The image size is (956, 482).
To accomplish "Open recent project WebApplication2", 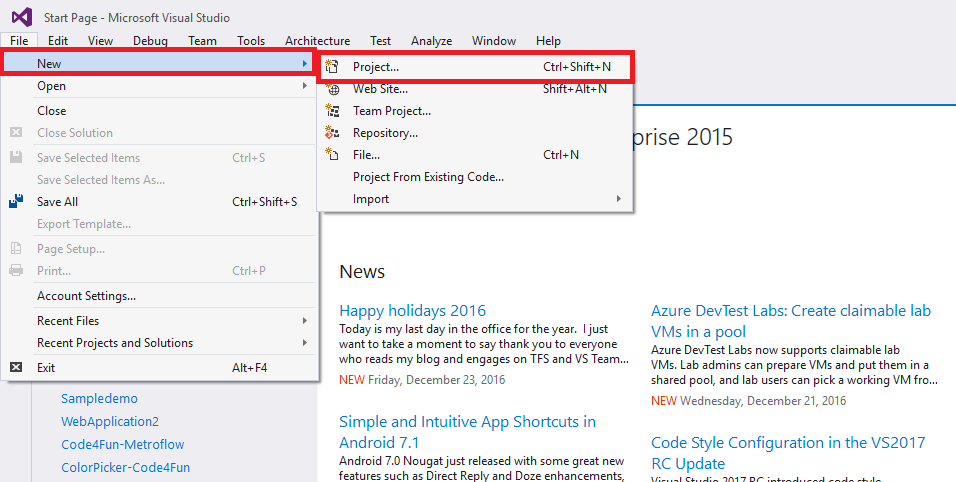I will (110, 421).
